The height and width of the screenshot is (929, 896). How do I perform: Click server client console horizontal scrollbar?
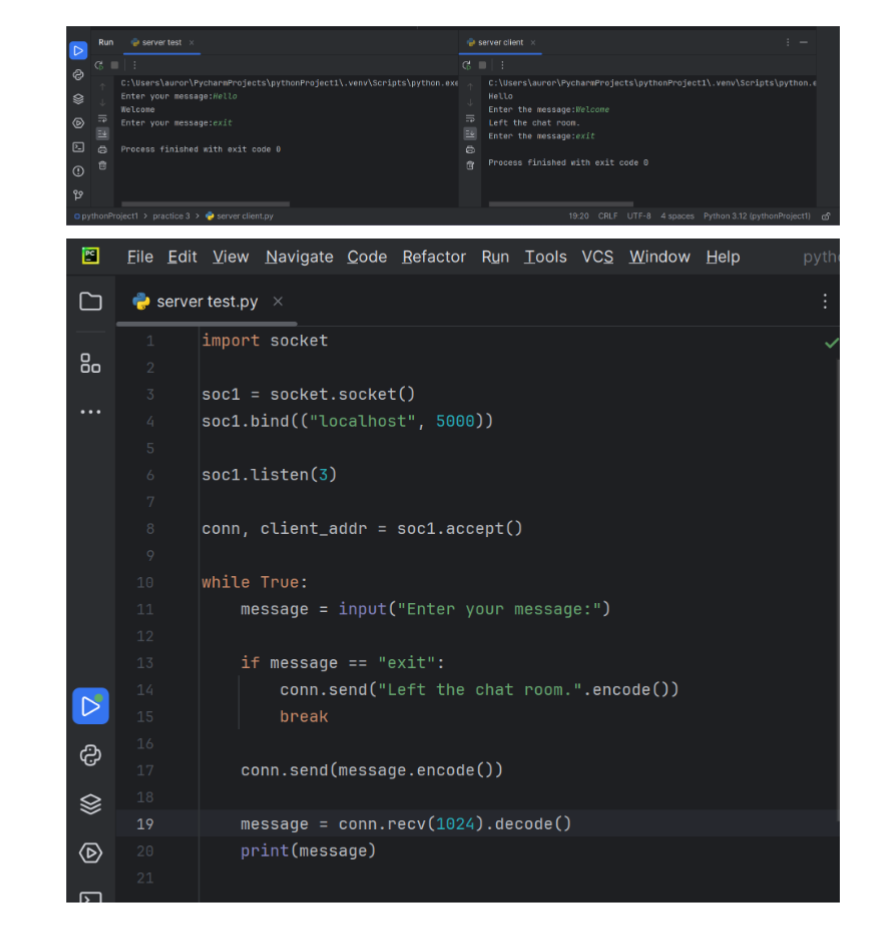coord(561,204)
